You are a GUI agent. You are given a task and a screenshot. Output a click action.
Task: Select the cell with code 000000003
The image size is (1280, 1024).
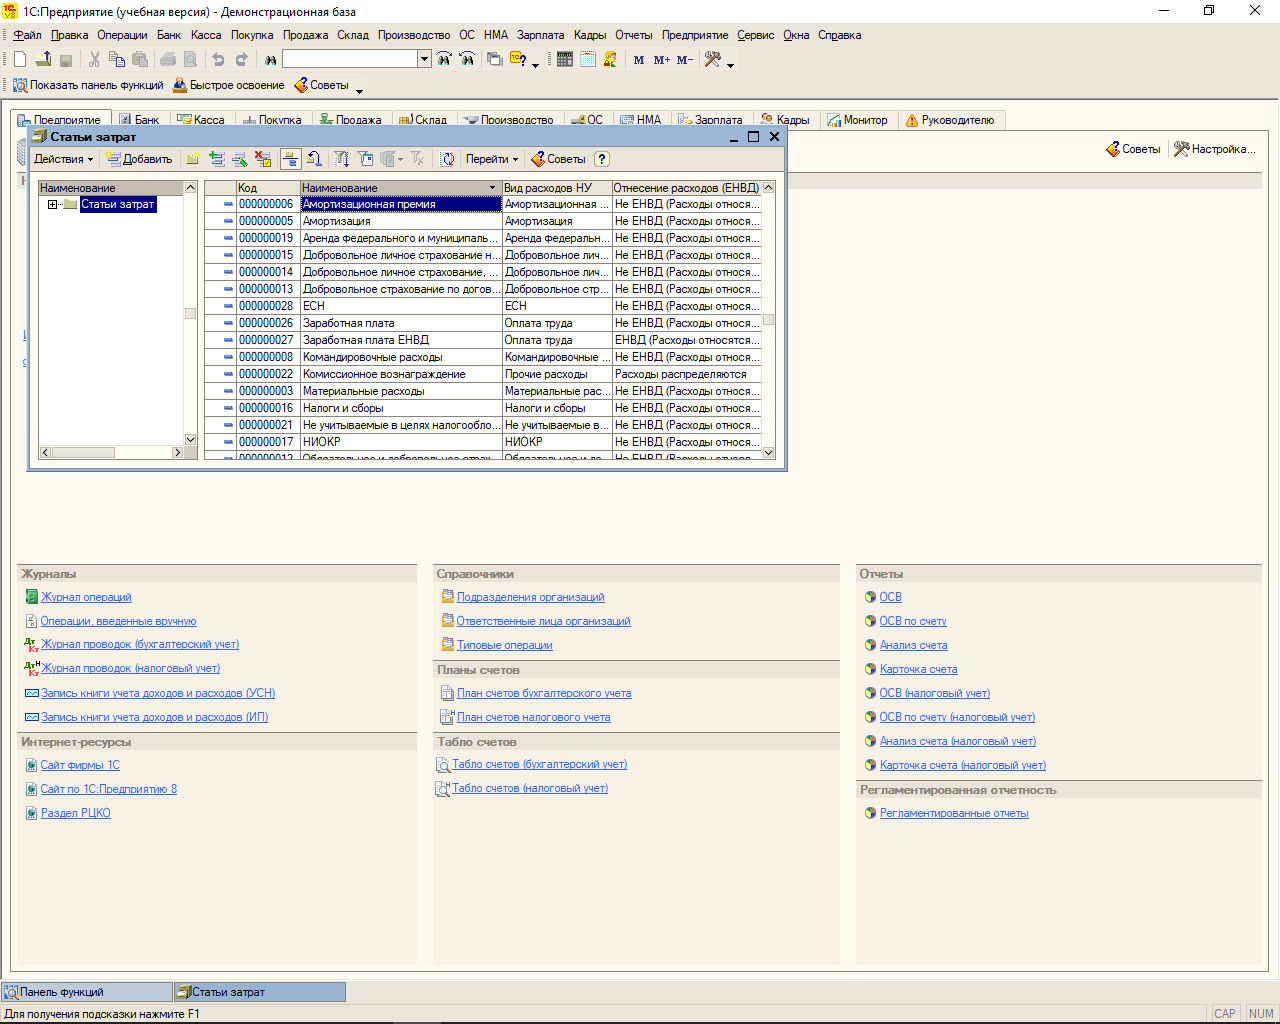point(266,391)
